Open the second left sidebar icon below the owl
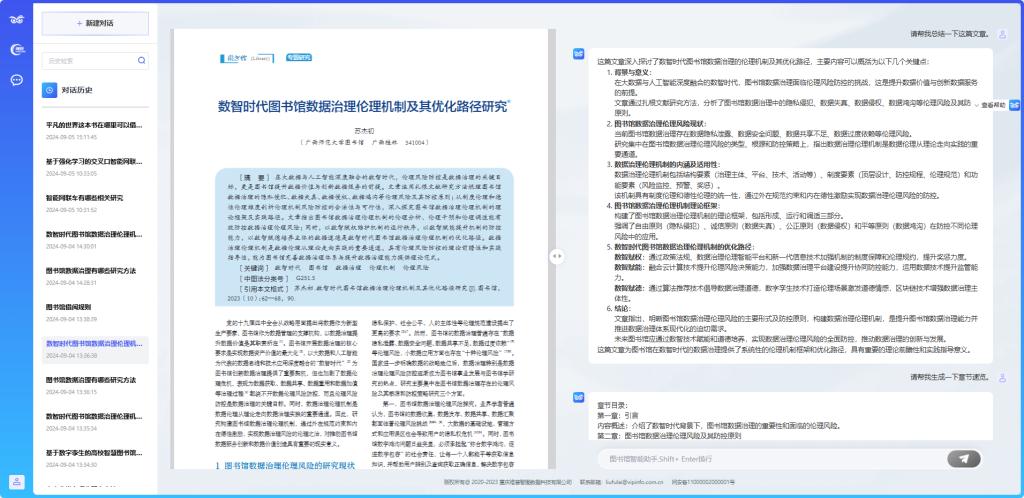The image size is (1024, 498). pos(17,49)
